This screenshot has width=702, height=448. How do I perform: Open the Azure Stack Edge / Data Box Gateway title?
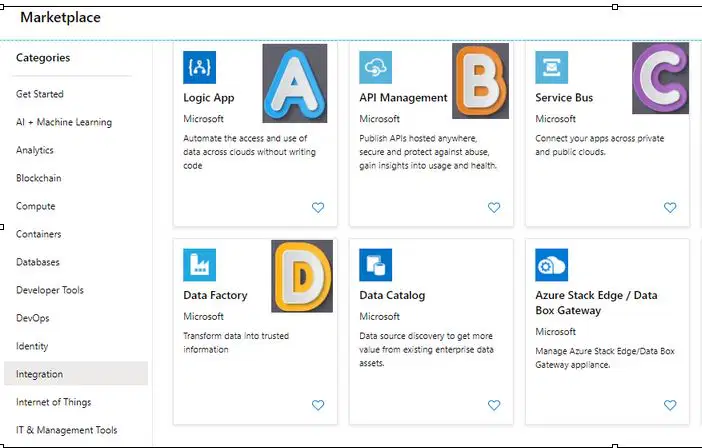tap(596, 303)
